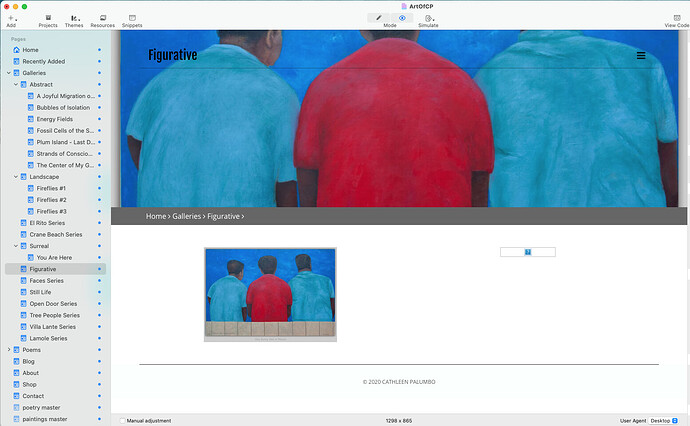Image resolution: width=690 pixels, height=426 pixels.
Task: Click the Galleries page icon
Action: pyautogui.click(x=16, y=73)
